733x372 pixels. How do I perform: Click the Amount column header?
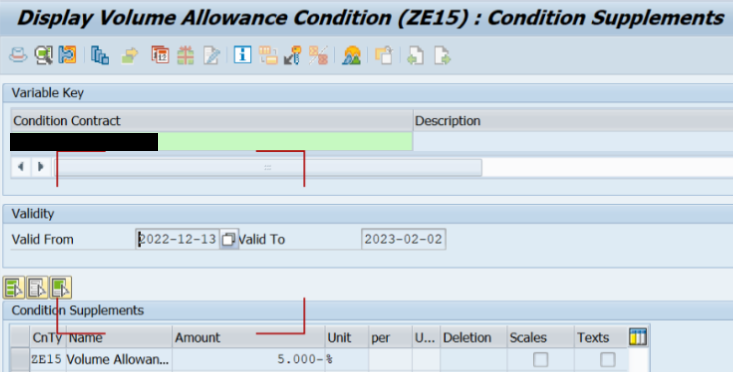click(249, 337)
